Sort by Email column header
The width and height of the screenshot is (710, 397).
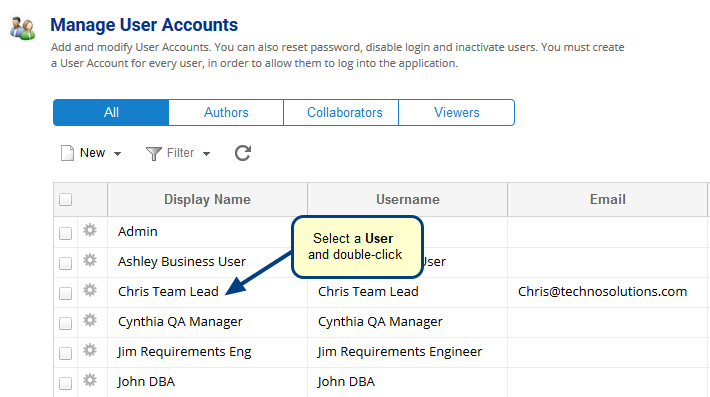pyautogui.click(x=608, y=200)
